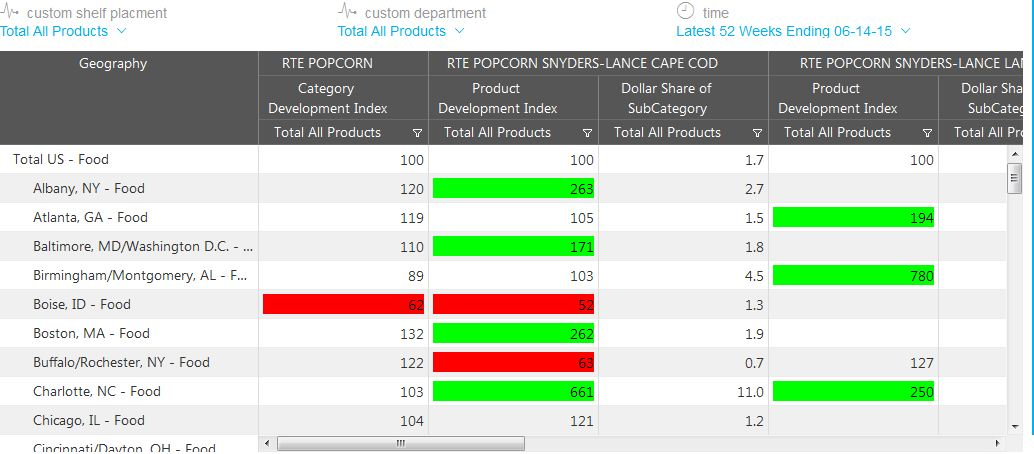The height and width of the screenshot is (454, 1034).
Task: Click the clock icon next to time
Action: pyautogui.click(x=685, y=12)
